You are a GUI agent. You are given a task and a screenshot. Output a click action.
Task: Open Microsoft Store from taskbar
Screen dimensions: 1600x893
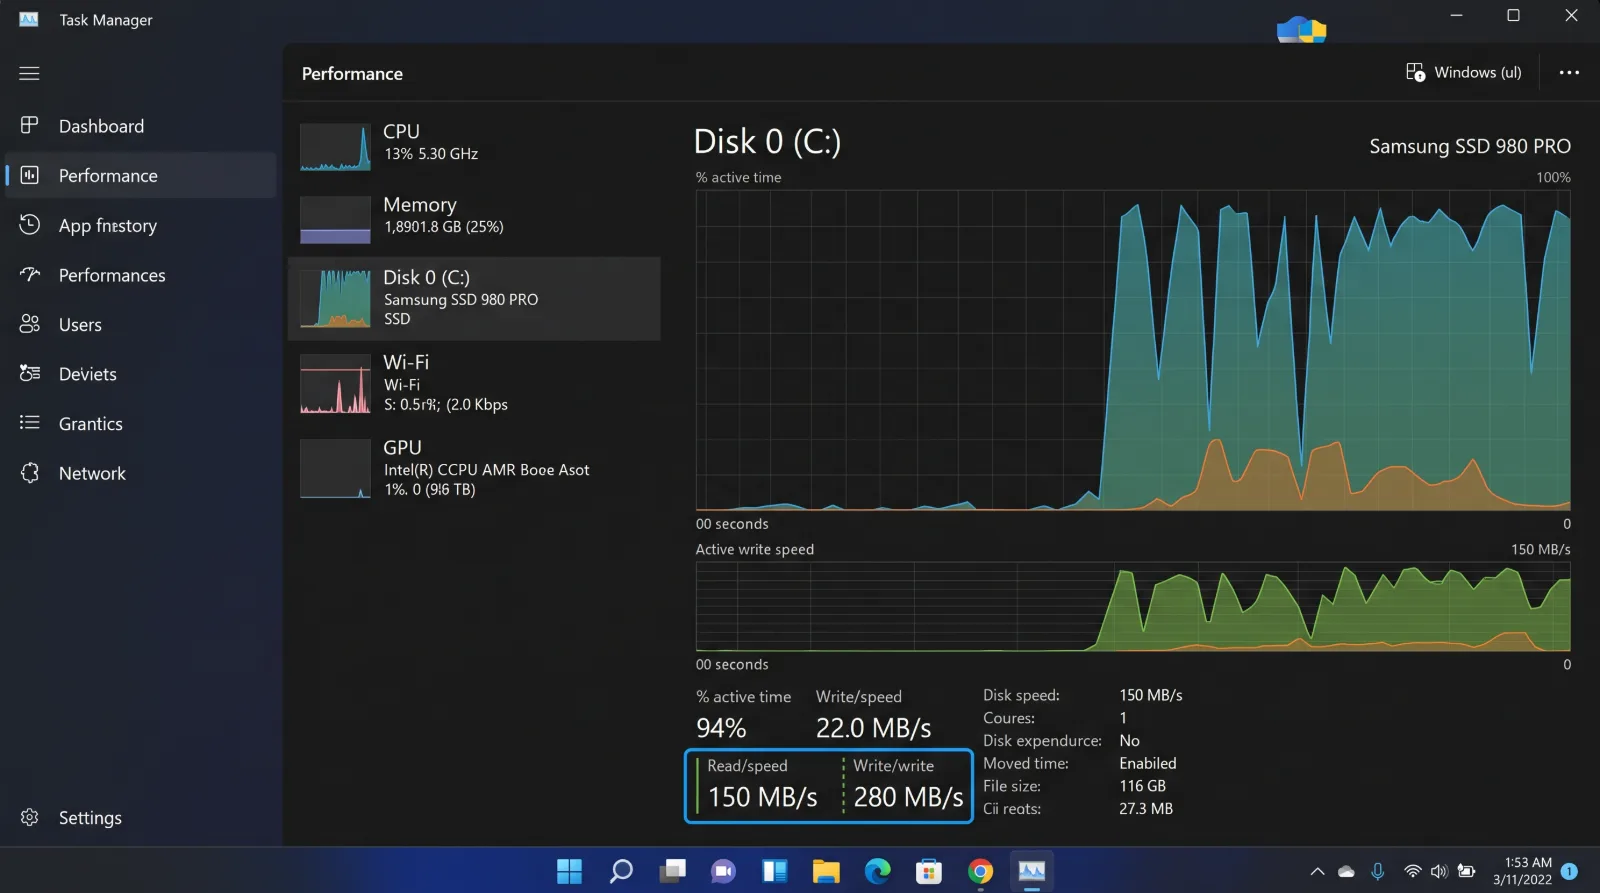(x=929, y=871)
